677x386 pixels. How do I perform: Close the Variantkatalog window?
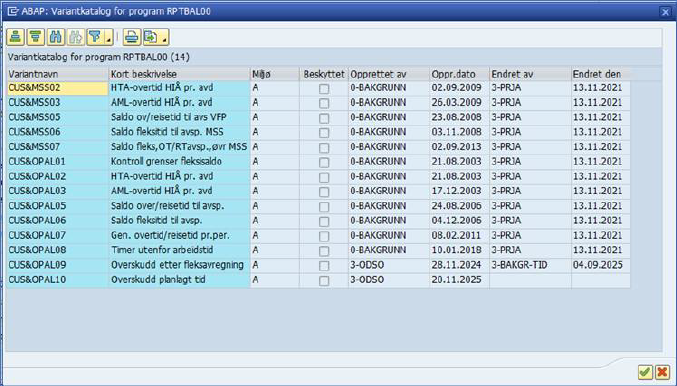[665, 12]
